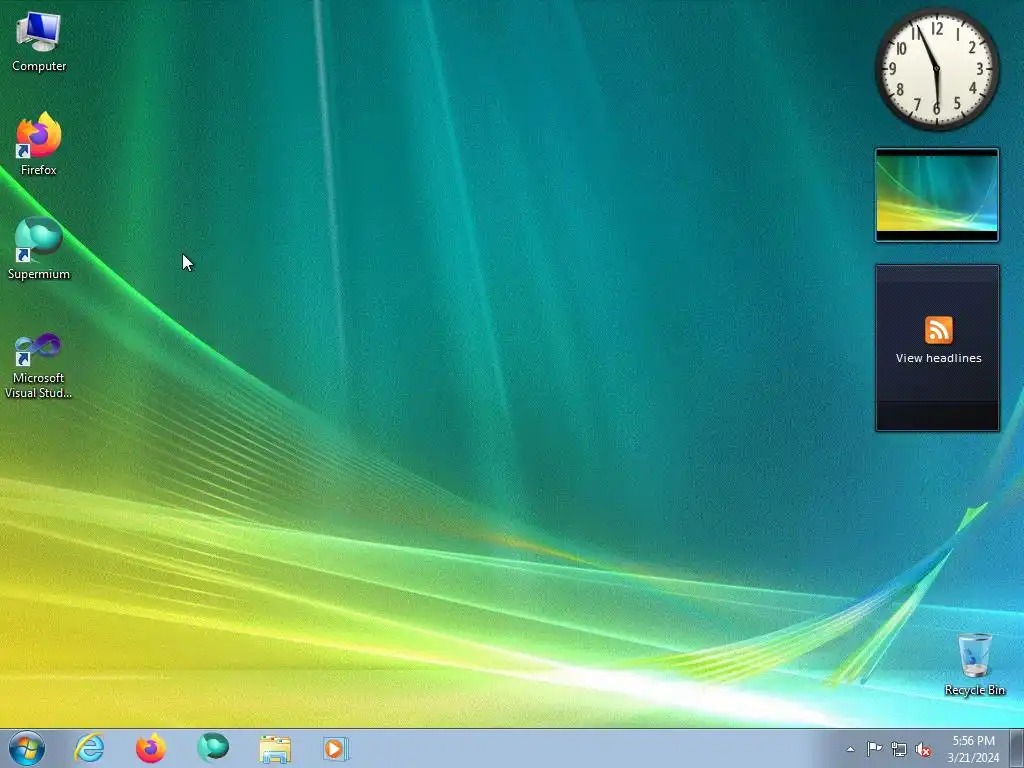Select the Recycle Bin icon
Viewport: 1024px width, 768px height.
974,664
